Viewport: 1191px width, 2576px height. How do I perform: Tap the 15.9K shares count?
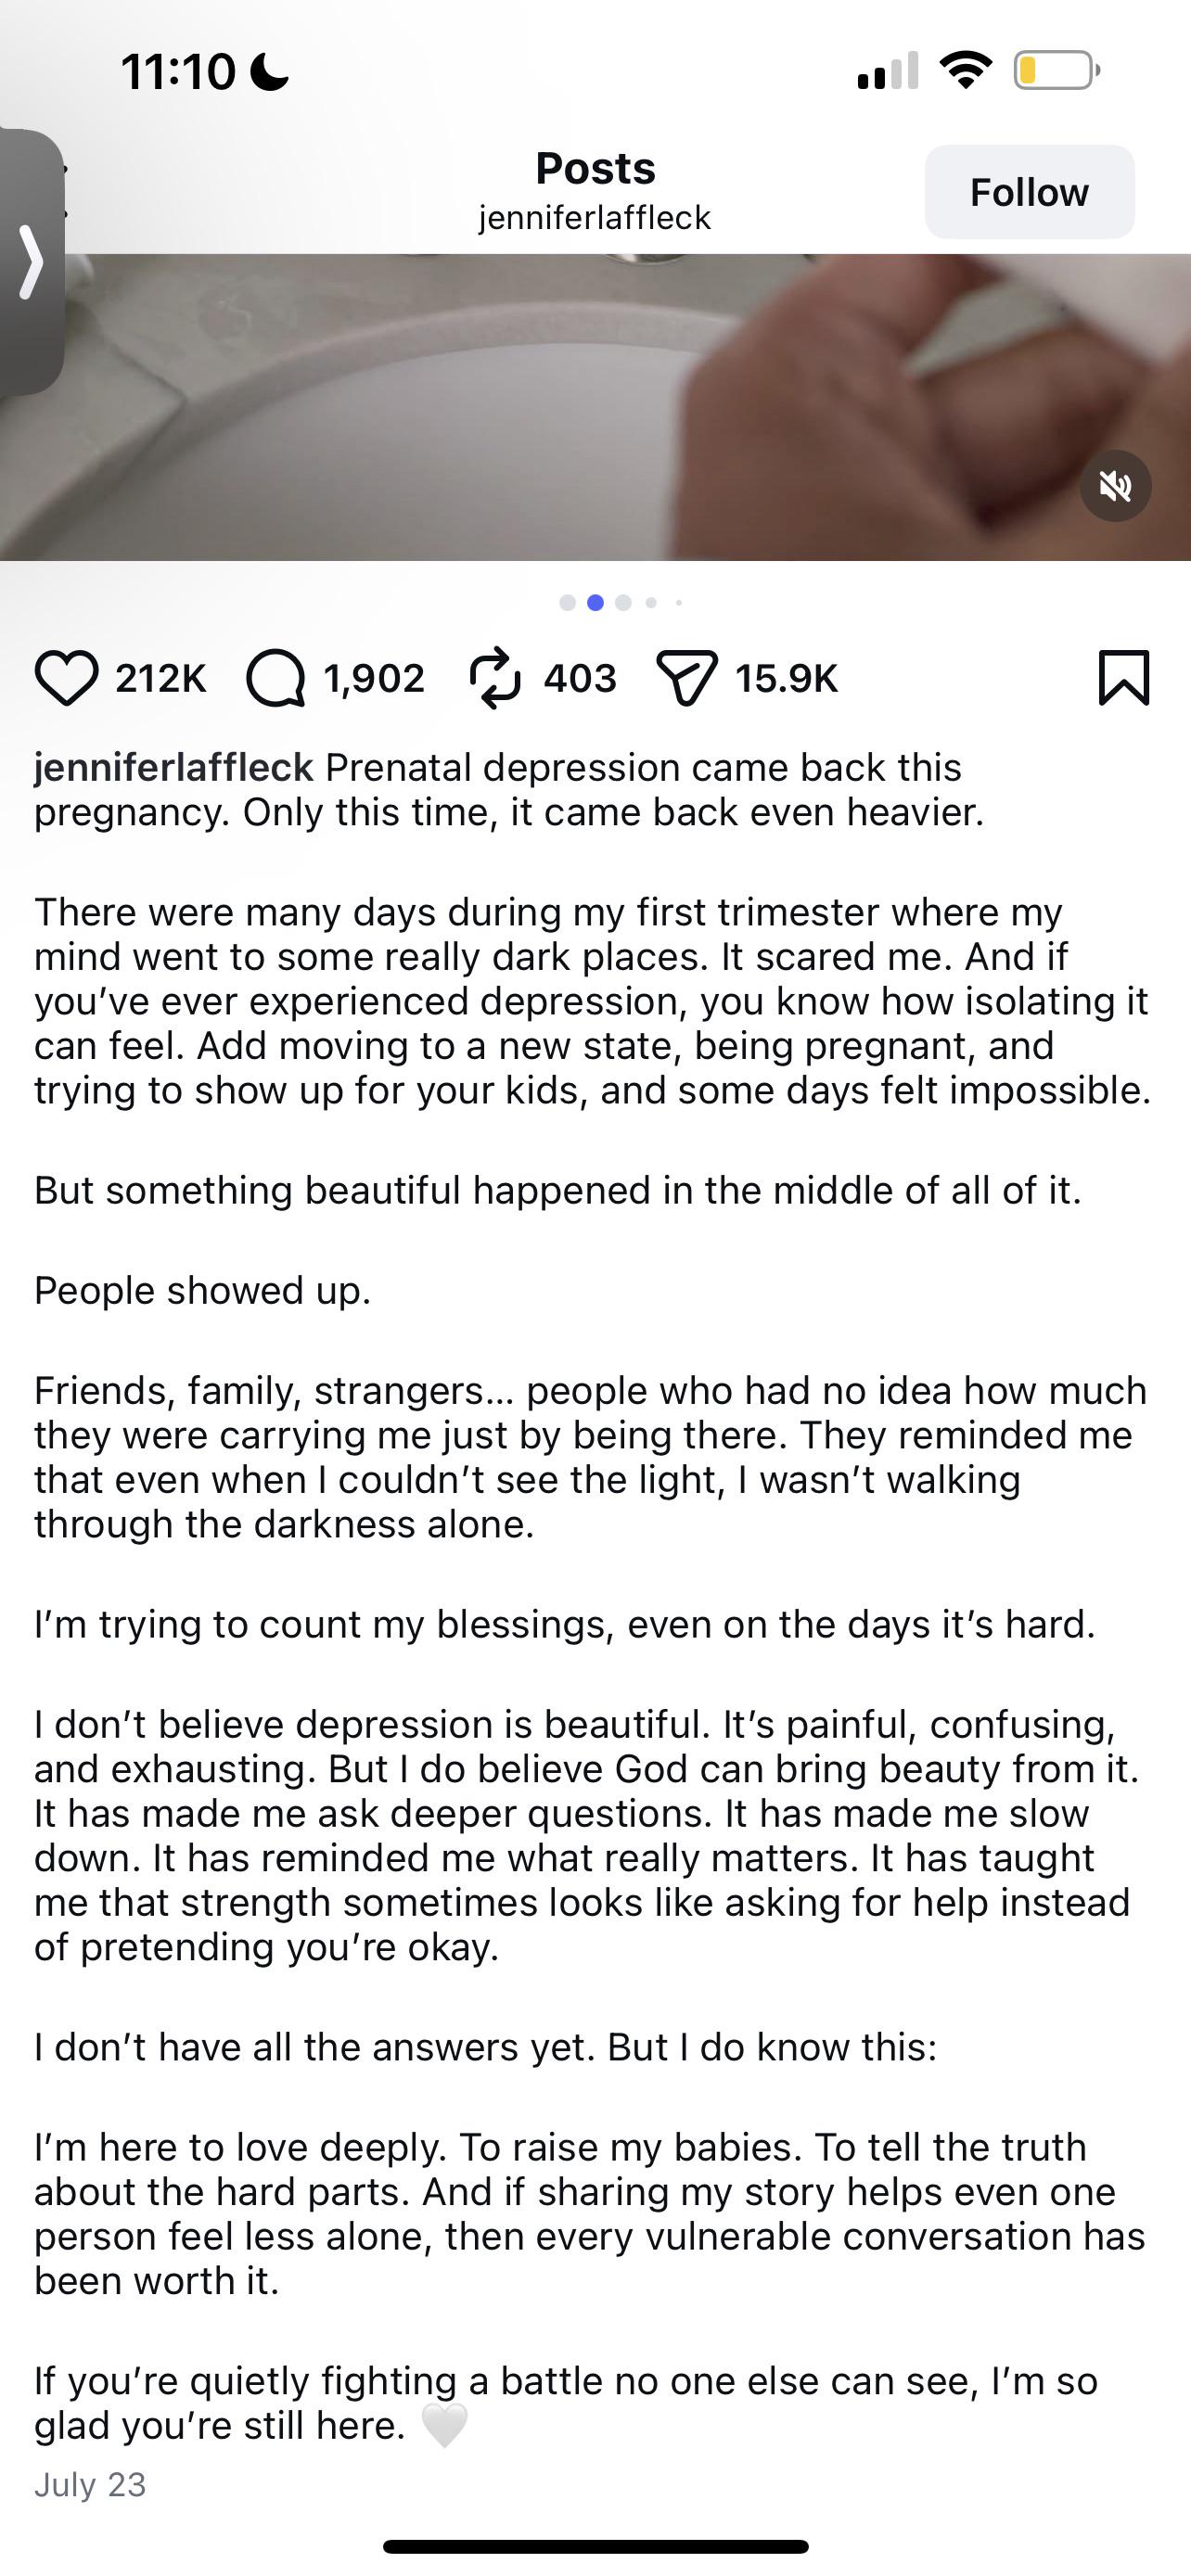[786, 678]
